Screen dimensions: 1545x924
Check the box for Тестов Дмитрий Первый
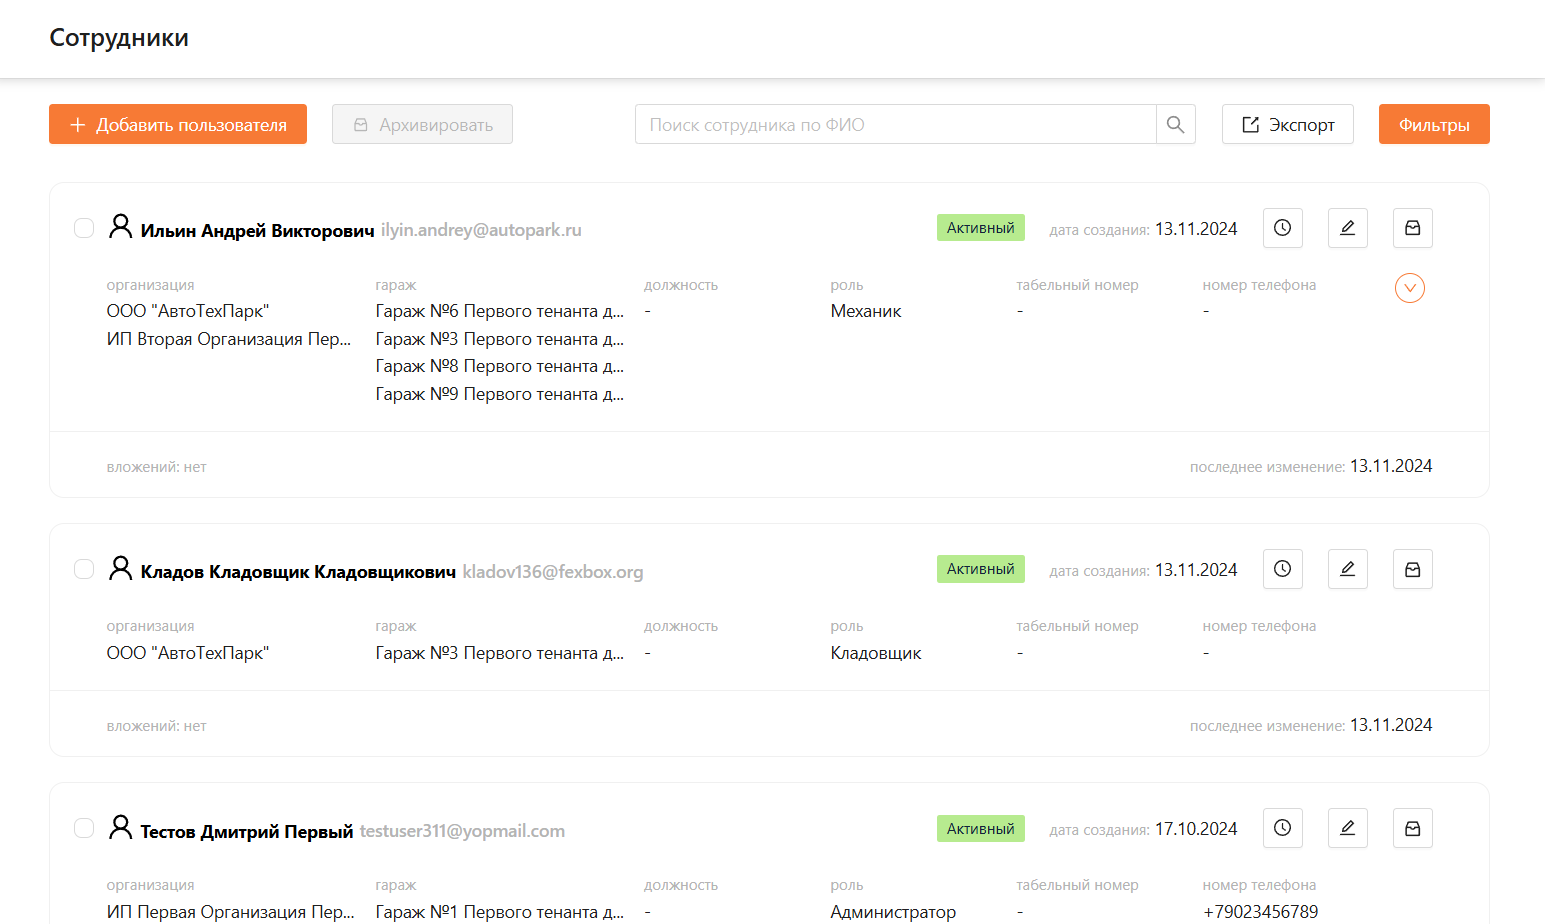(x=84, y=828)
